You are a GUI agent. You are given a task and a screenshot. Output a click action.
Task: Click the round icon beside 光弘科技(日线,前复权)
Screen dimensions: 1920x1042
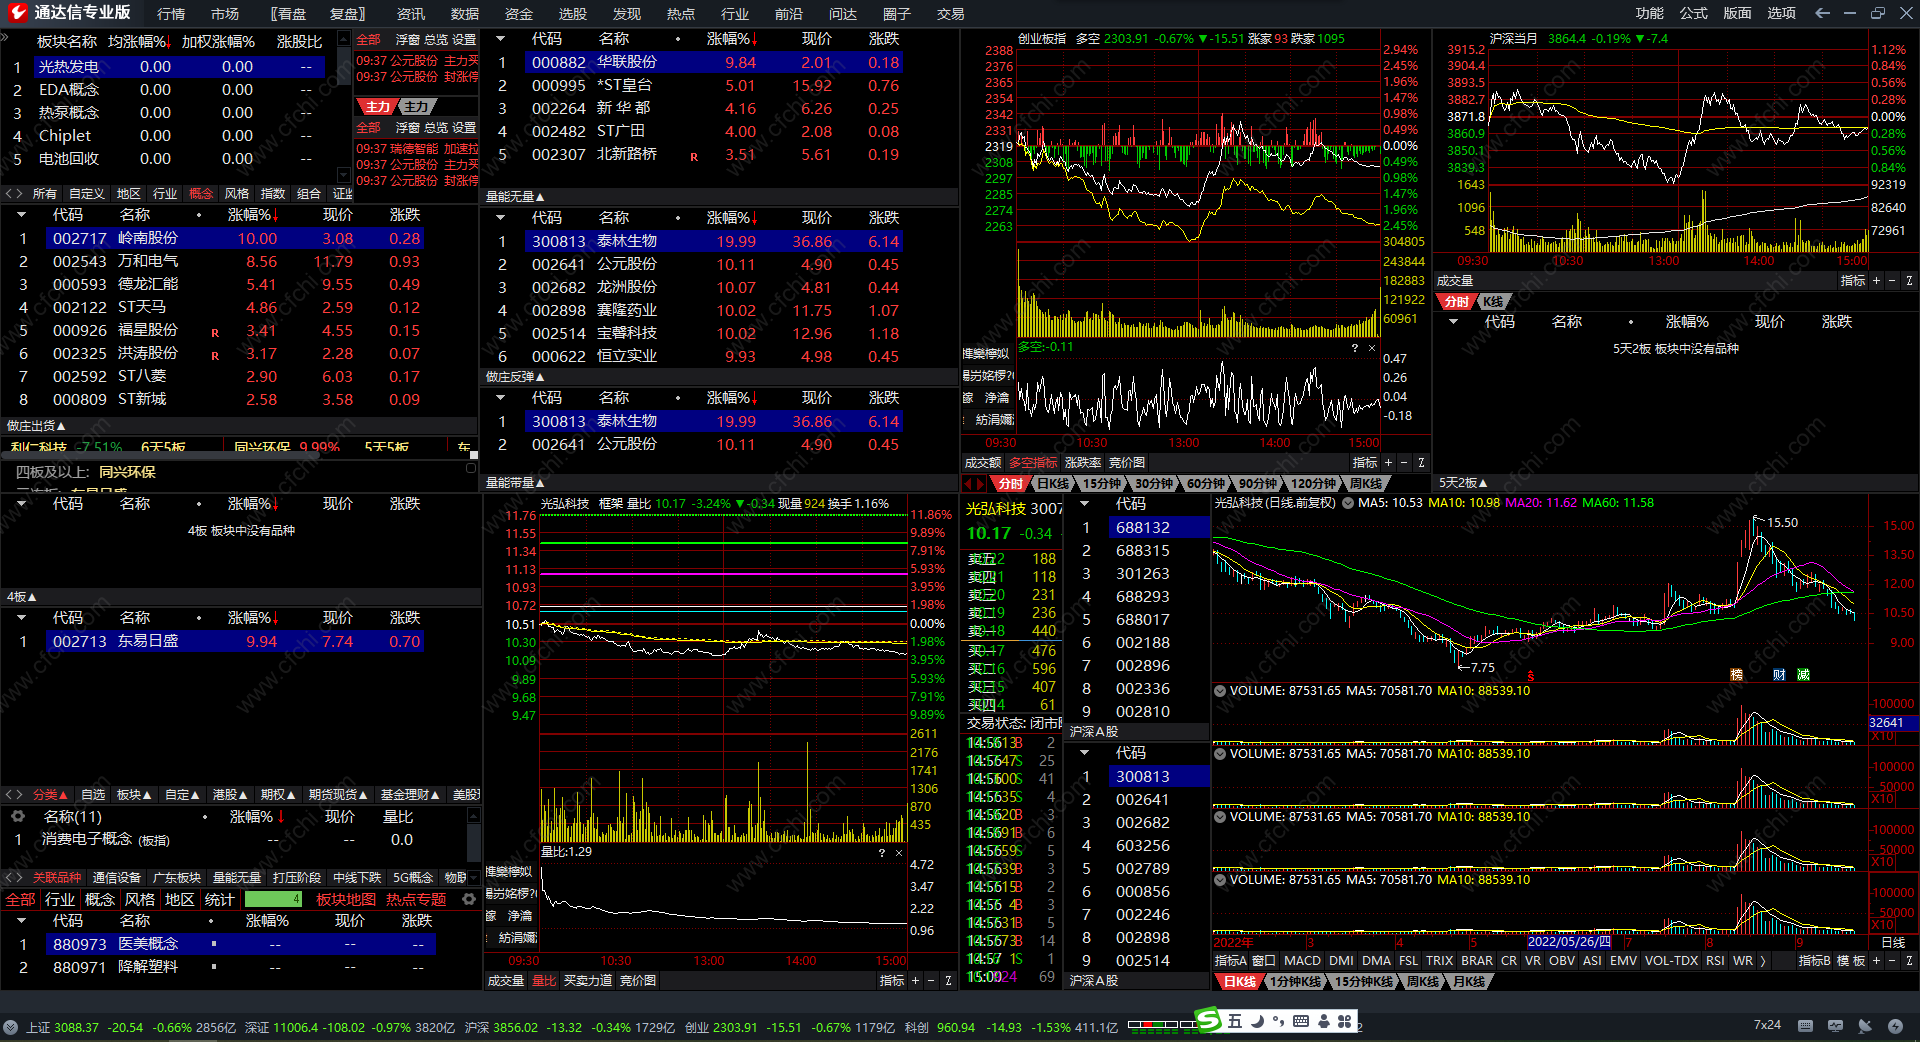click(x=1347, y=503)
